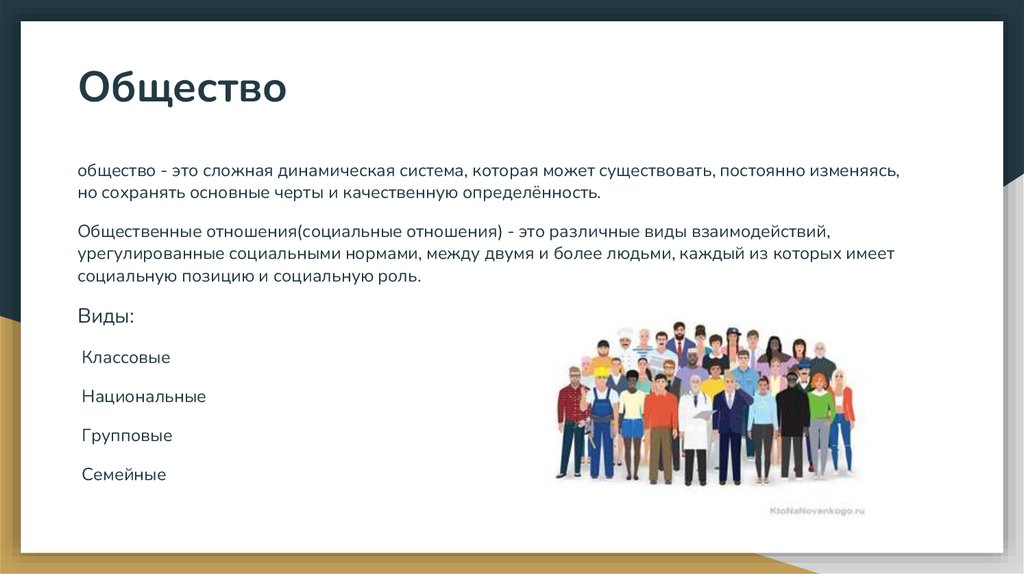The image size is (1024, 574).
Task: Click the KtoNaNovenkogo.ru watermark link
Action: pyautogui.click(x=817, y=510)
